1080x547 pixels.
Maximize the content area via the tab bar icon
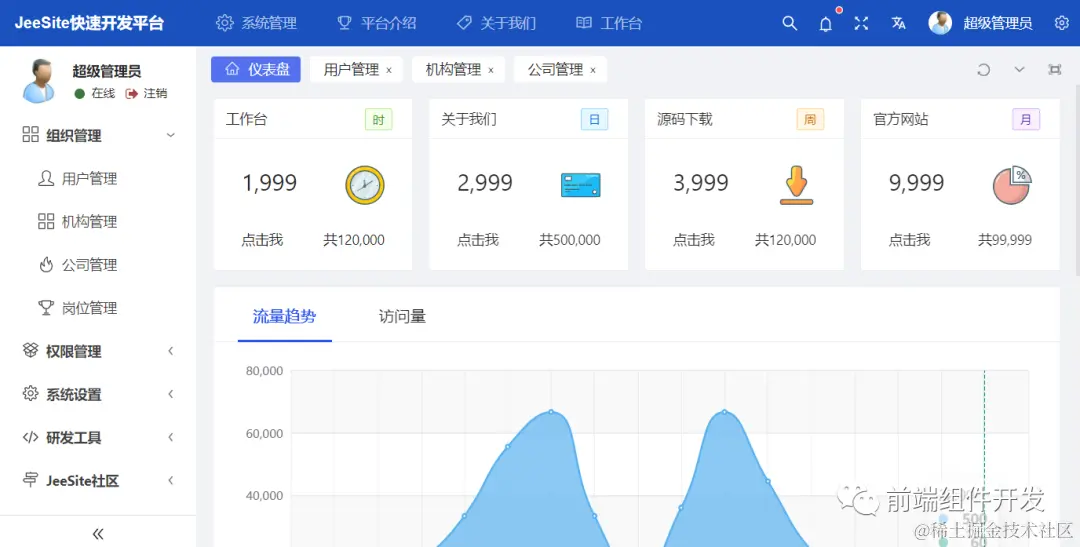click(1055, 70)
